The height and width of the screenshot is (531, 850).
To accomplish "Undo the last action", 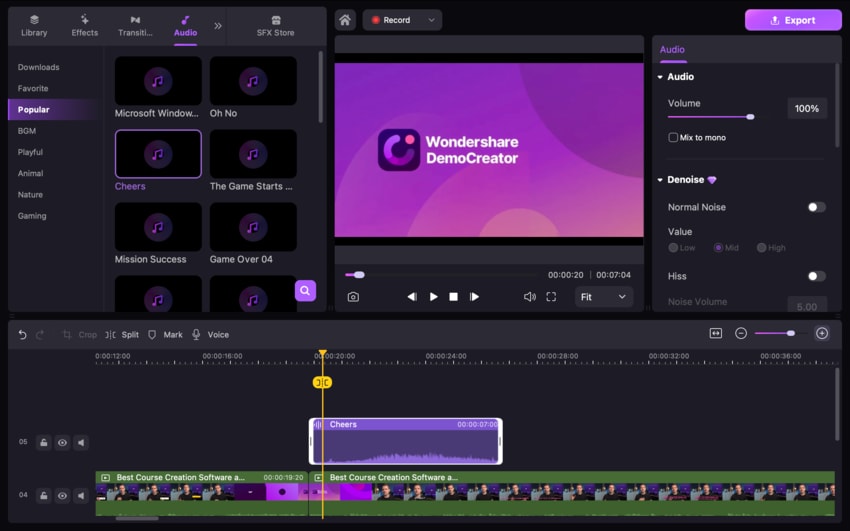I will 22,335.
